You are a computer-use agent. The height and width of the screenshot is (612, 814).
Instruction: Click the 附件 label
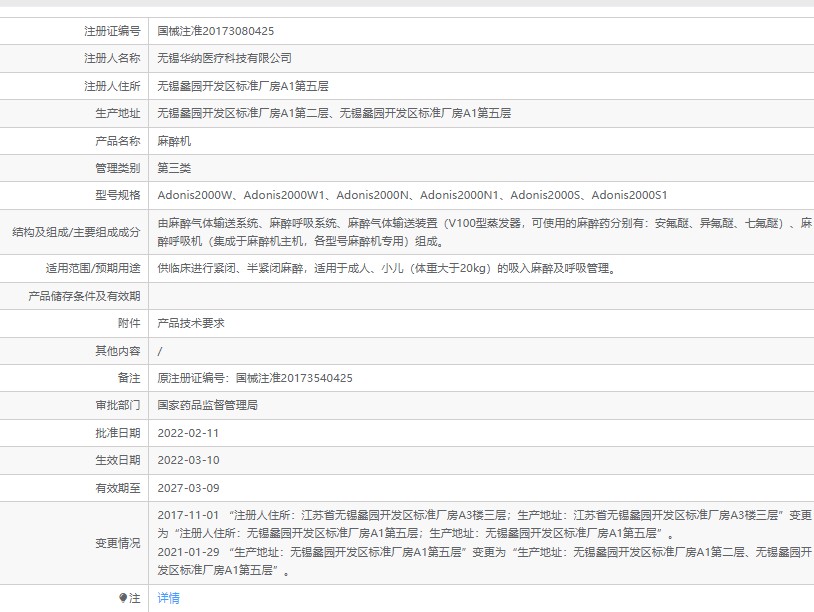pyautogui.click(x=129, y=323)
